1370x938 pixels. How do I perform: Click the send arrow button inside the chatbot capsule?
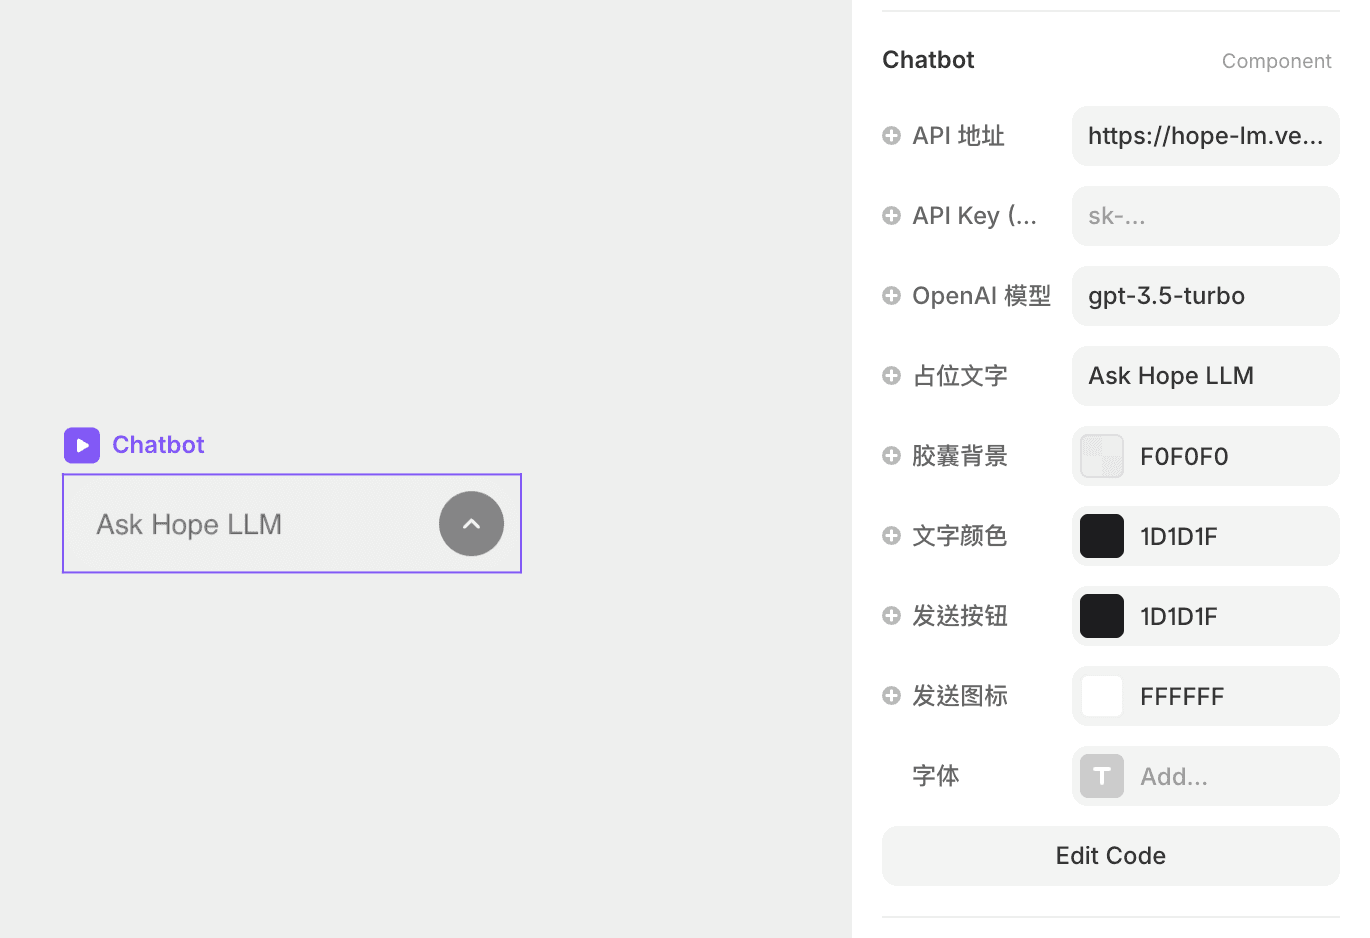pyautogui.click(x=471, y=523)
